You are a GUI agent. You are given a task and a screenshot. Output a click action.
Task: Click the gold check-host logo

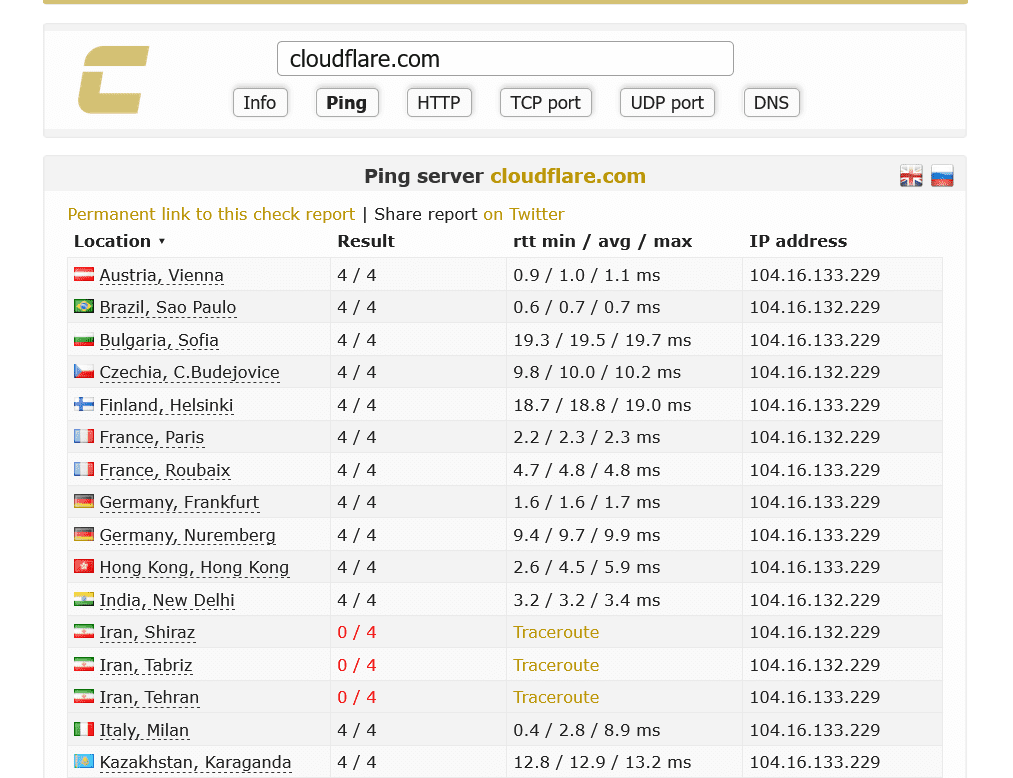click(x=113, y=80)
